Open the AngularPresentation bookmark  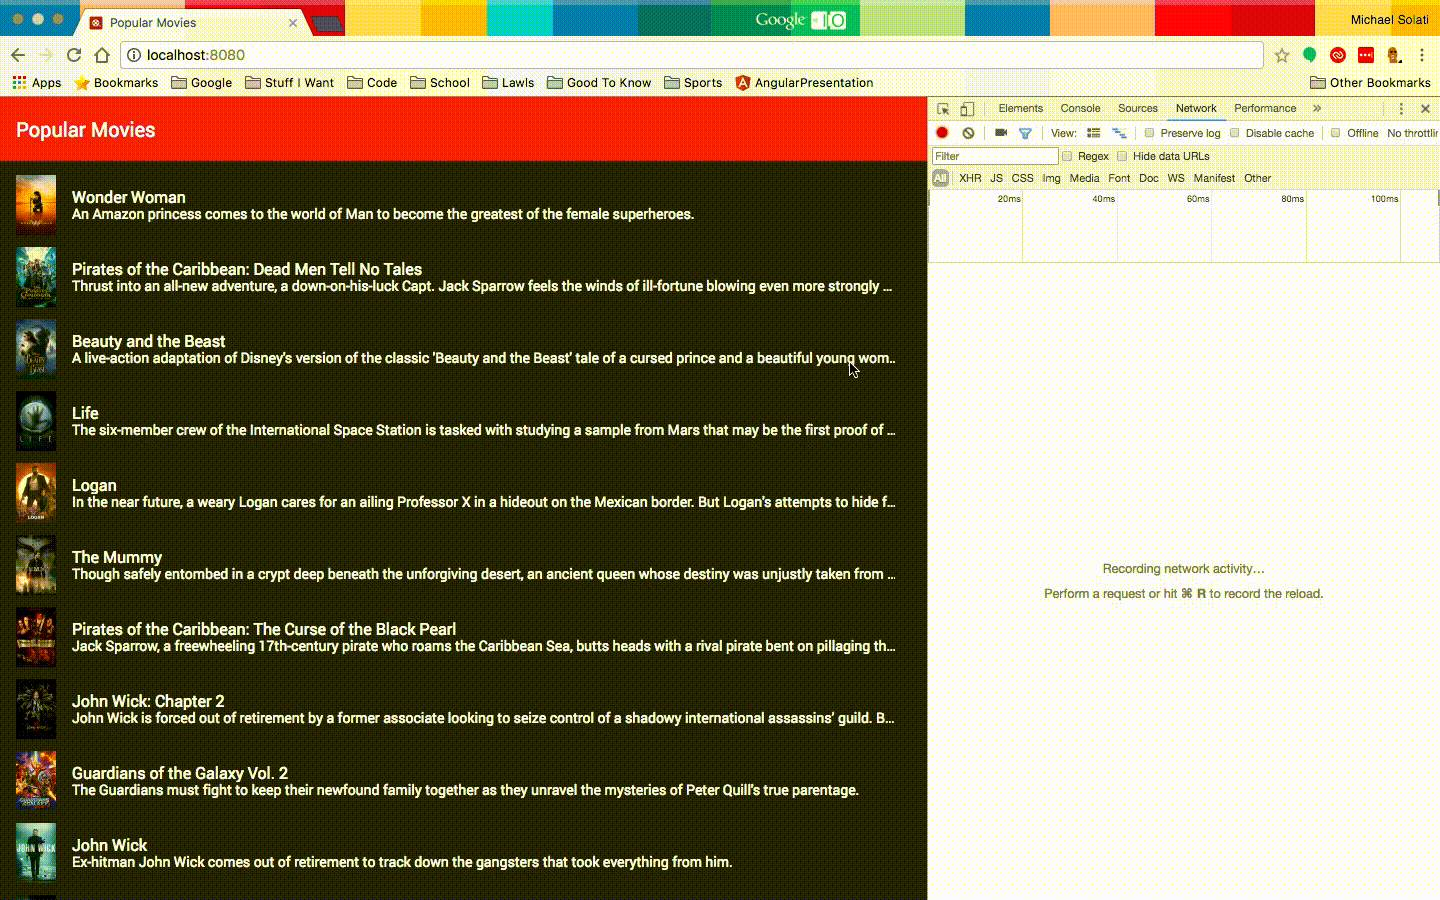[x=804, y=83]
